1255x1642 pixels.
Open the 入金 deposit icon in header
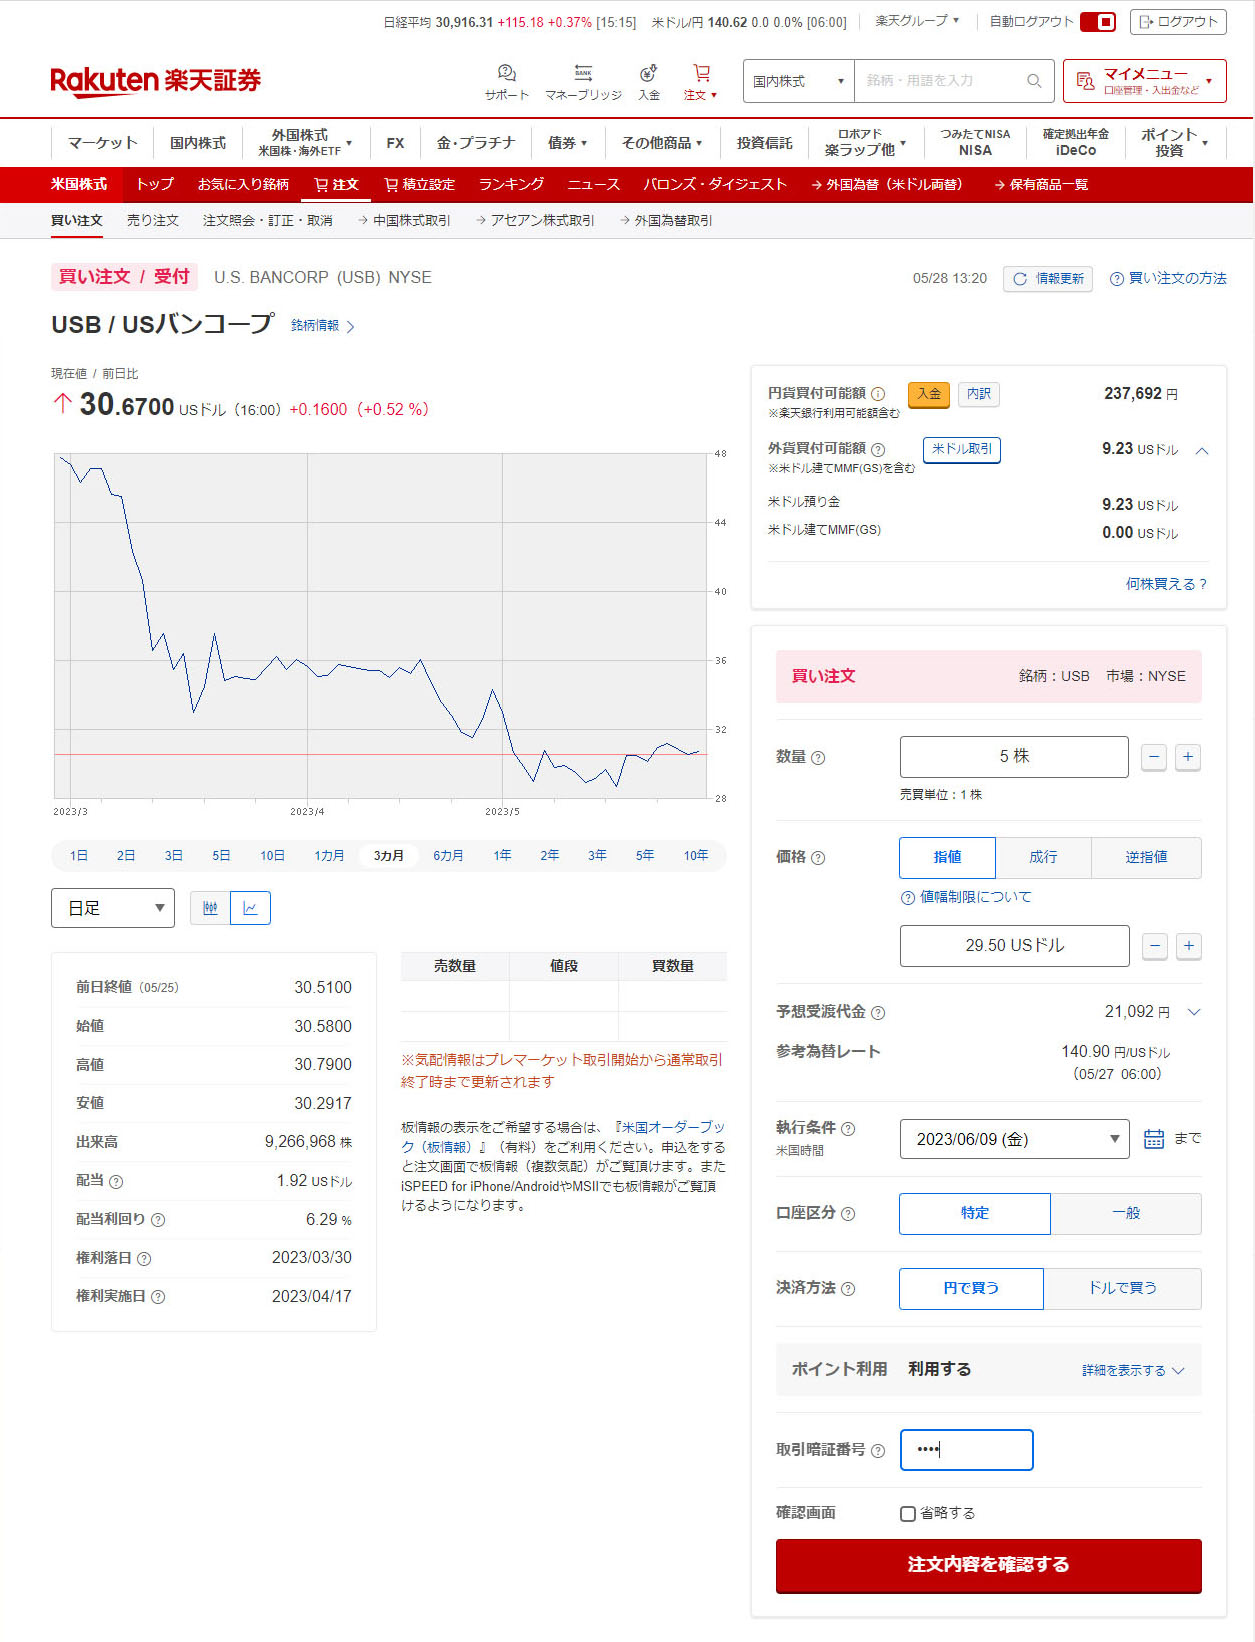click(x=649, y=74)
